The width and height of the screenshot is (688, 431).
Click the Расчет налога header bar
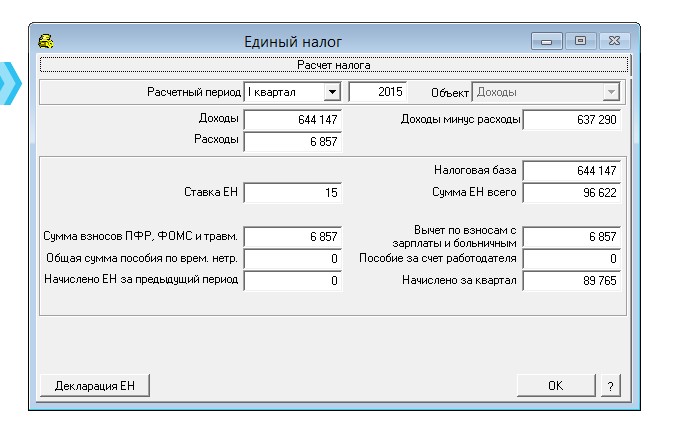click(x=333, y=65)
